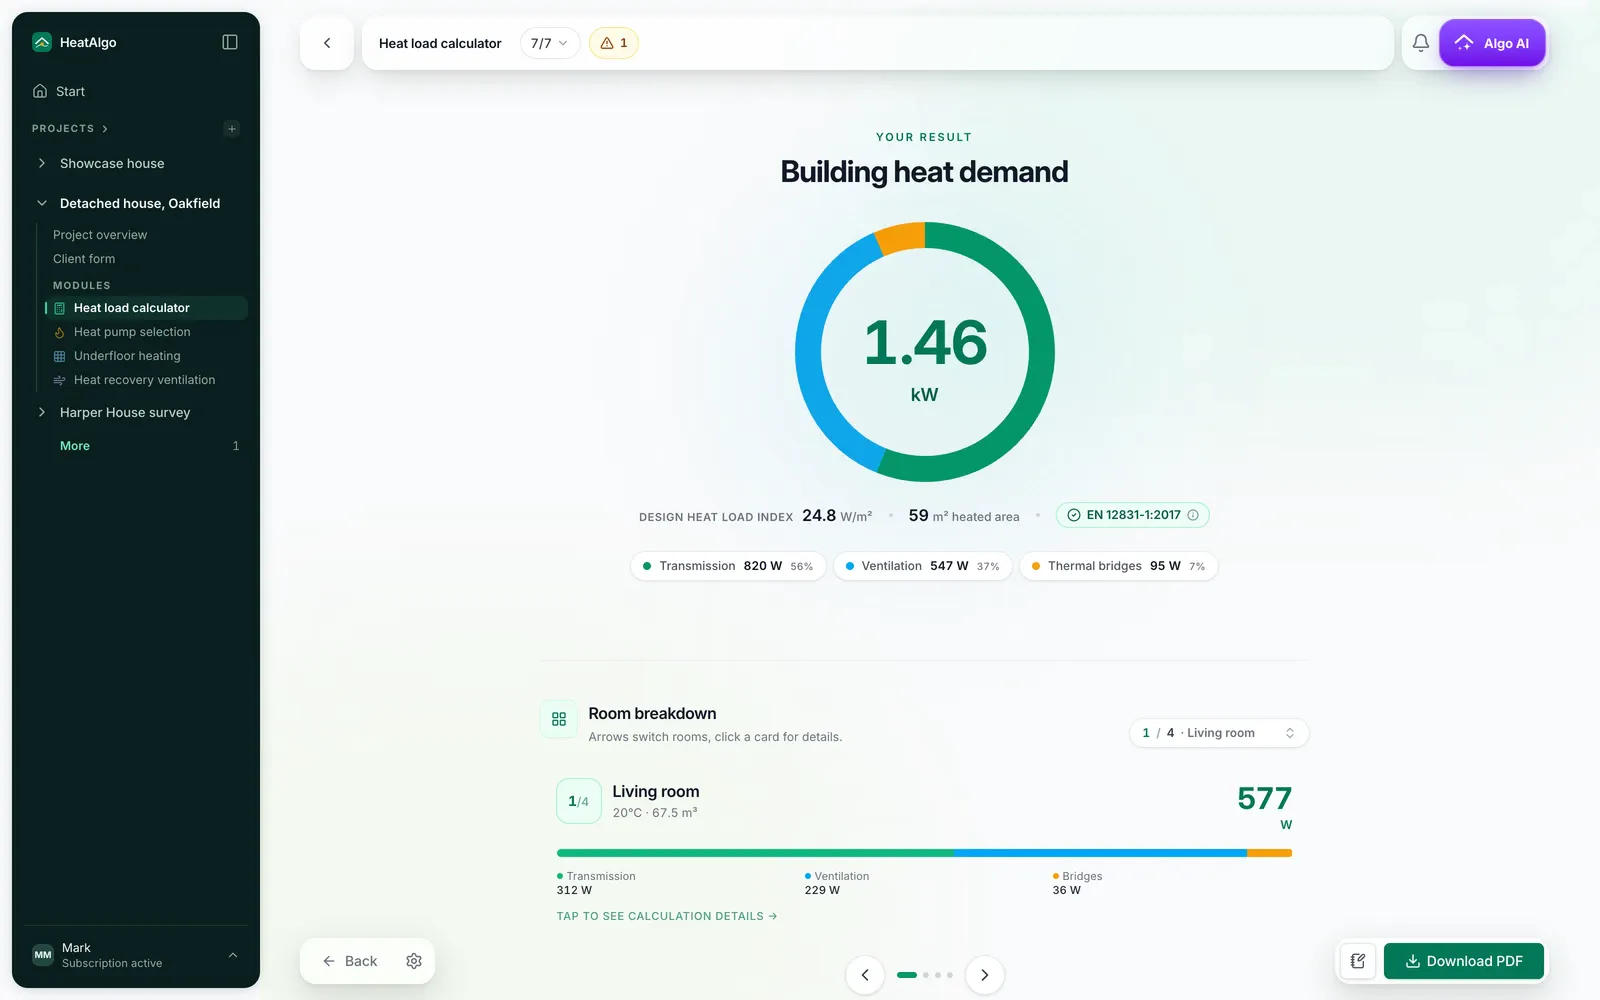Download PDF report

coord(1464,961)
